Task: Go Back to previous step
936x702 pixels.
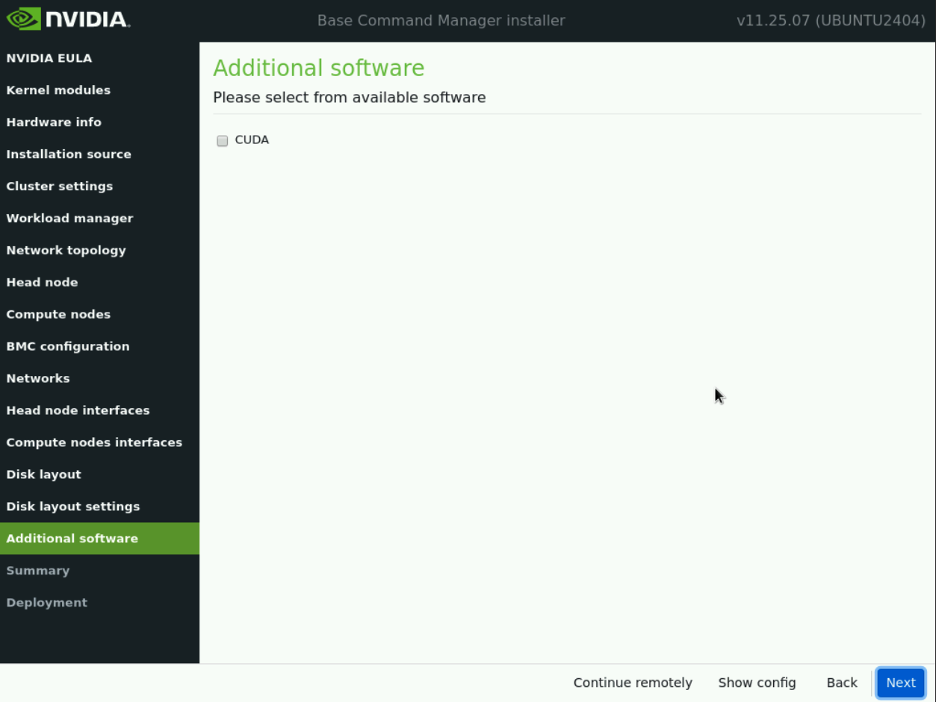Action: coord(841,682)
